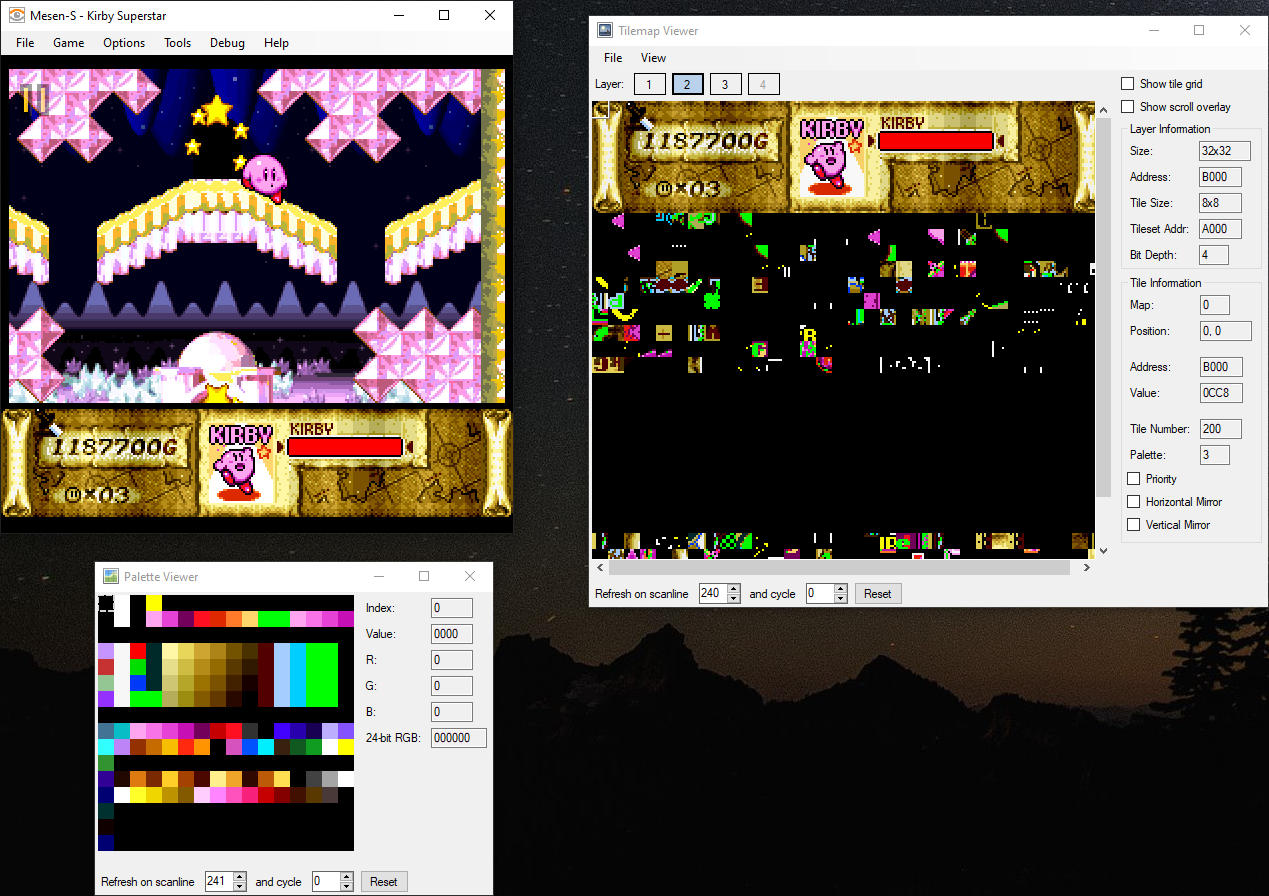Open the Help menu in Mesen-S

[x=277, y=43]
